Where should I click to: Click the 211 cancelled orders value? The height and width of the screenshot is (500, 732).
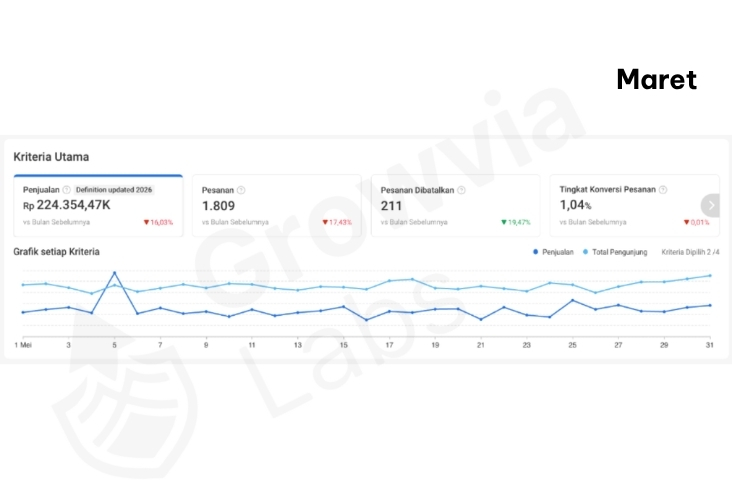coord(391,206)
